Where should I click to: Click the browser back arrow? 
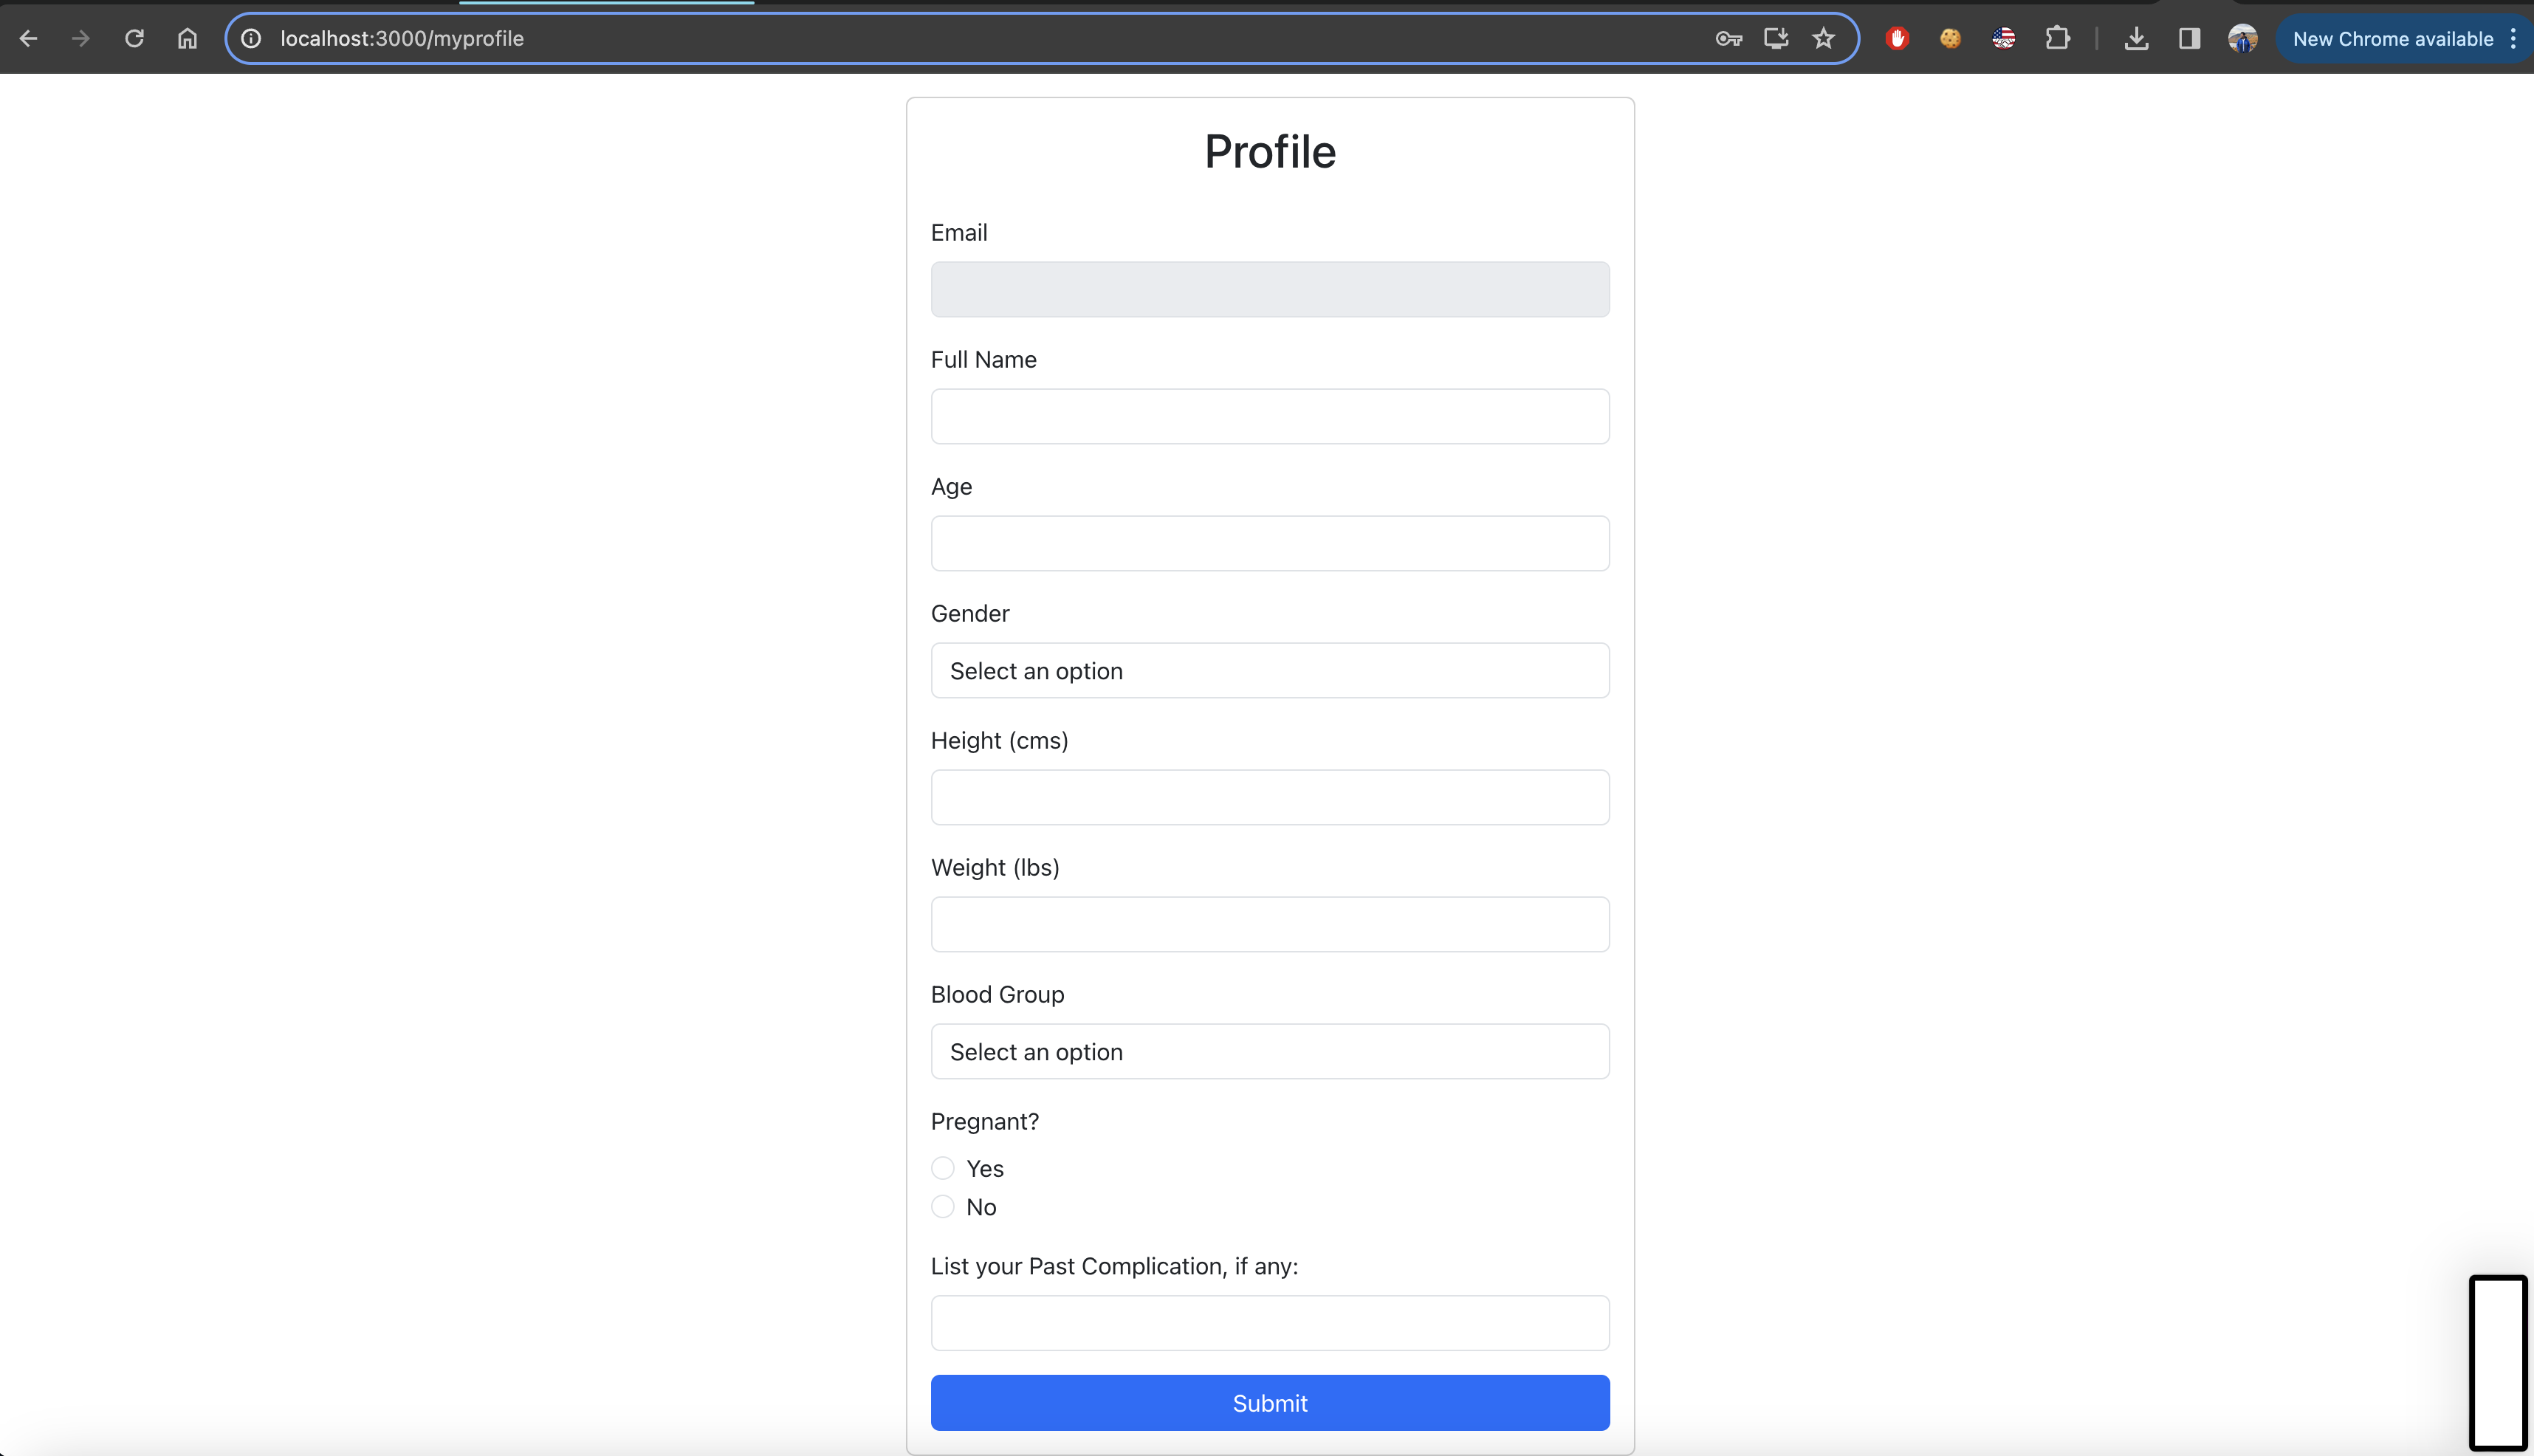click(28, 38)
